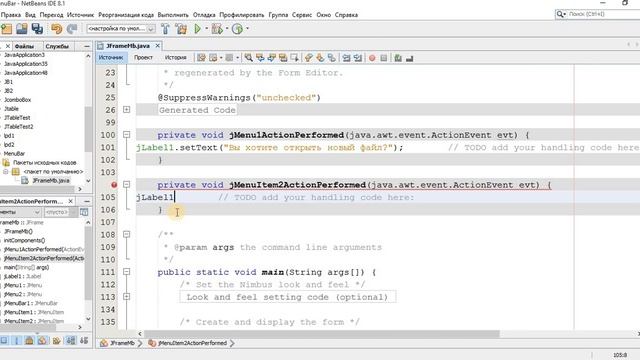Click the Undo arrow icon
This screenshot has width=640, height=360.
pyautogui.click(x=56, y=29)
